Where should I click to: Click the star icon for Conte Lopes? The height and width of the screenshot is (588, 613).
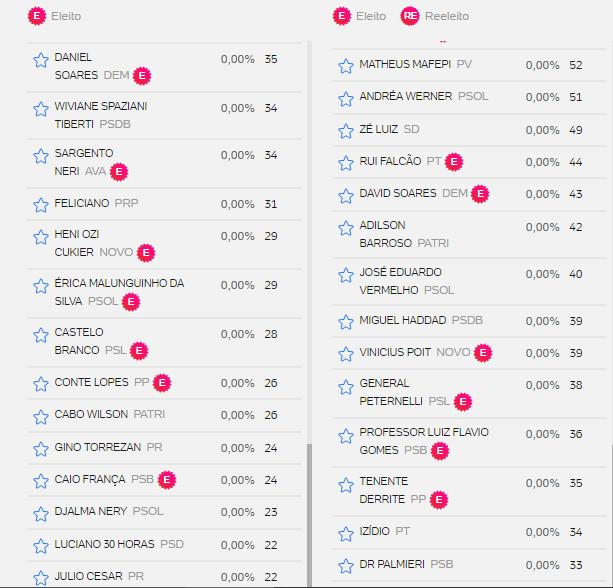pyautogui.click(x=40, y=383)
